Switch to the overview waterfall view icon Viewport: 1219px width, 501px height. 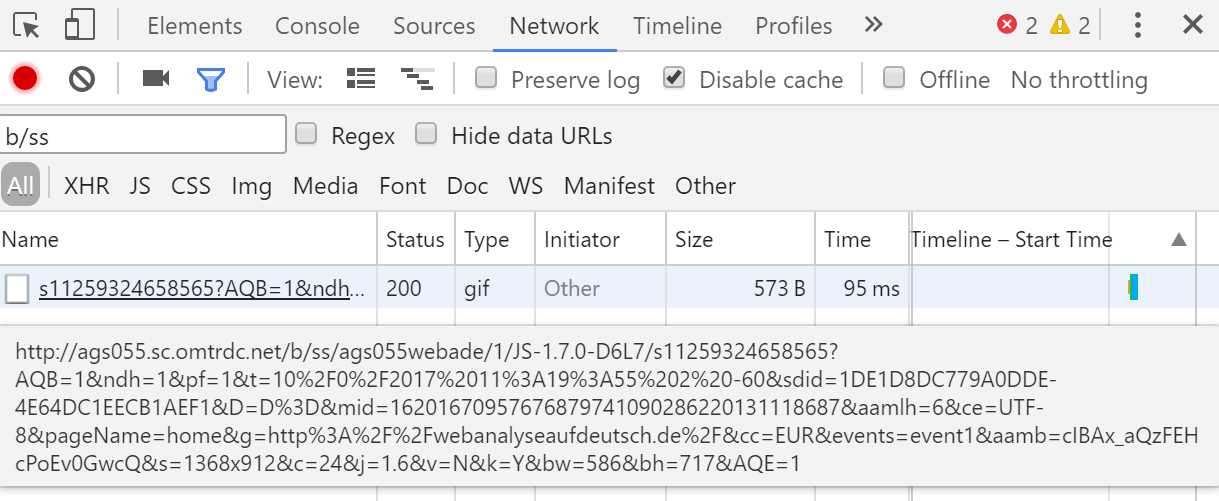415,79
